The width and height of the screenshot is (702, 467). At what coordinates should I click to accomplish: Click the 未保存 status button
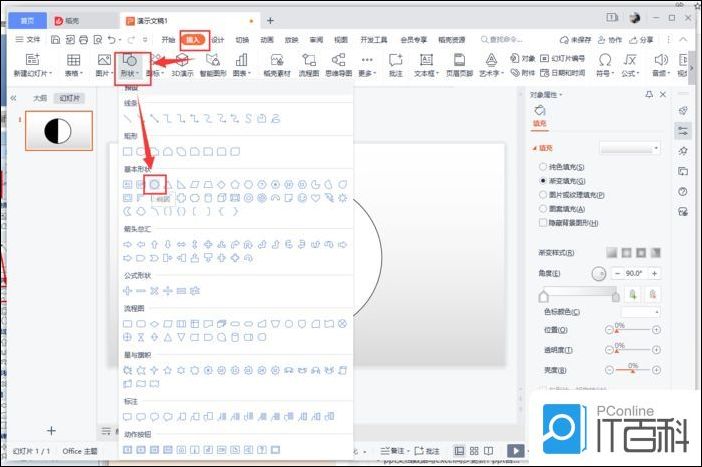pos(576,40)
